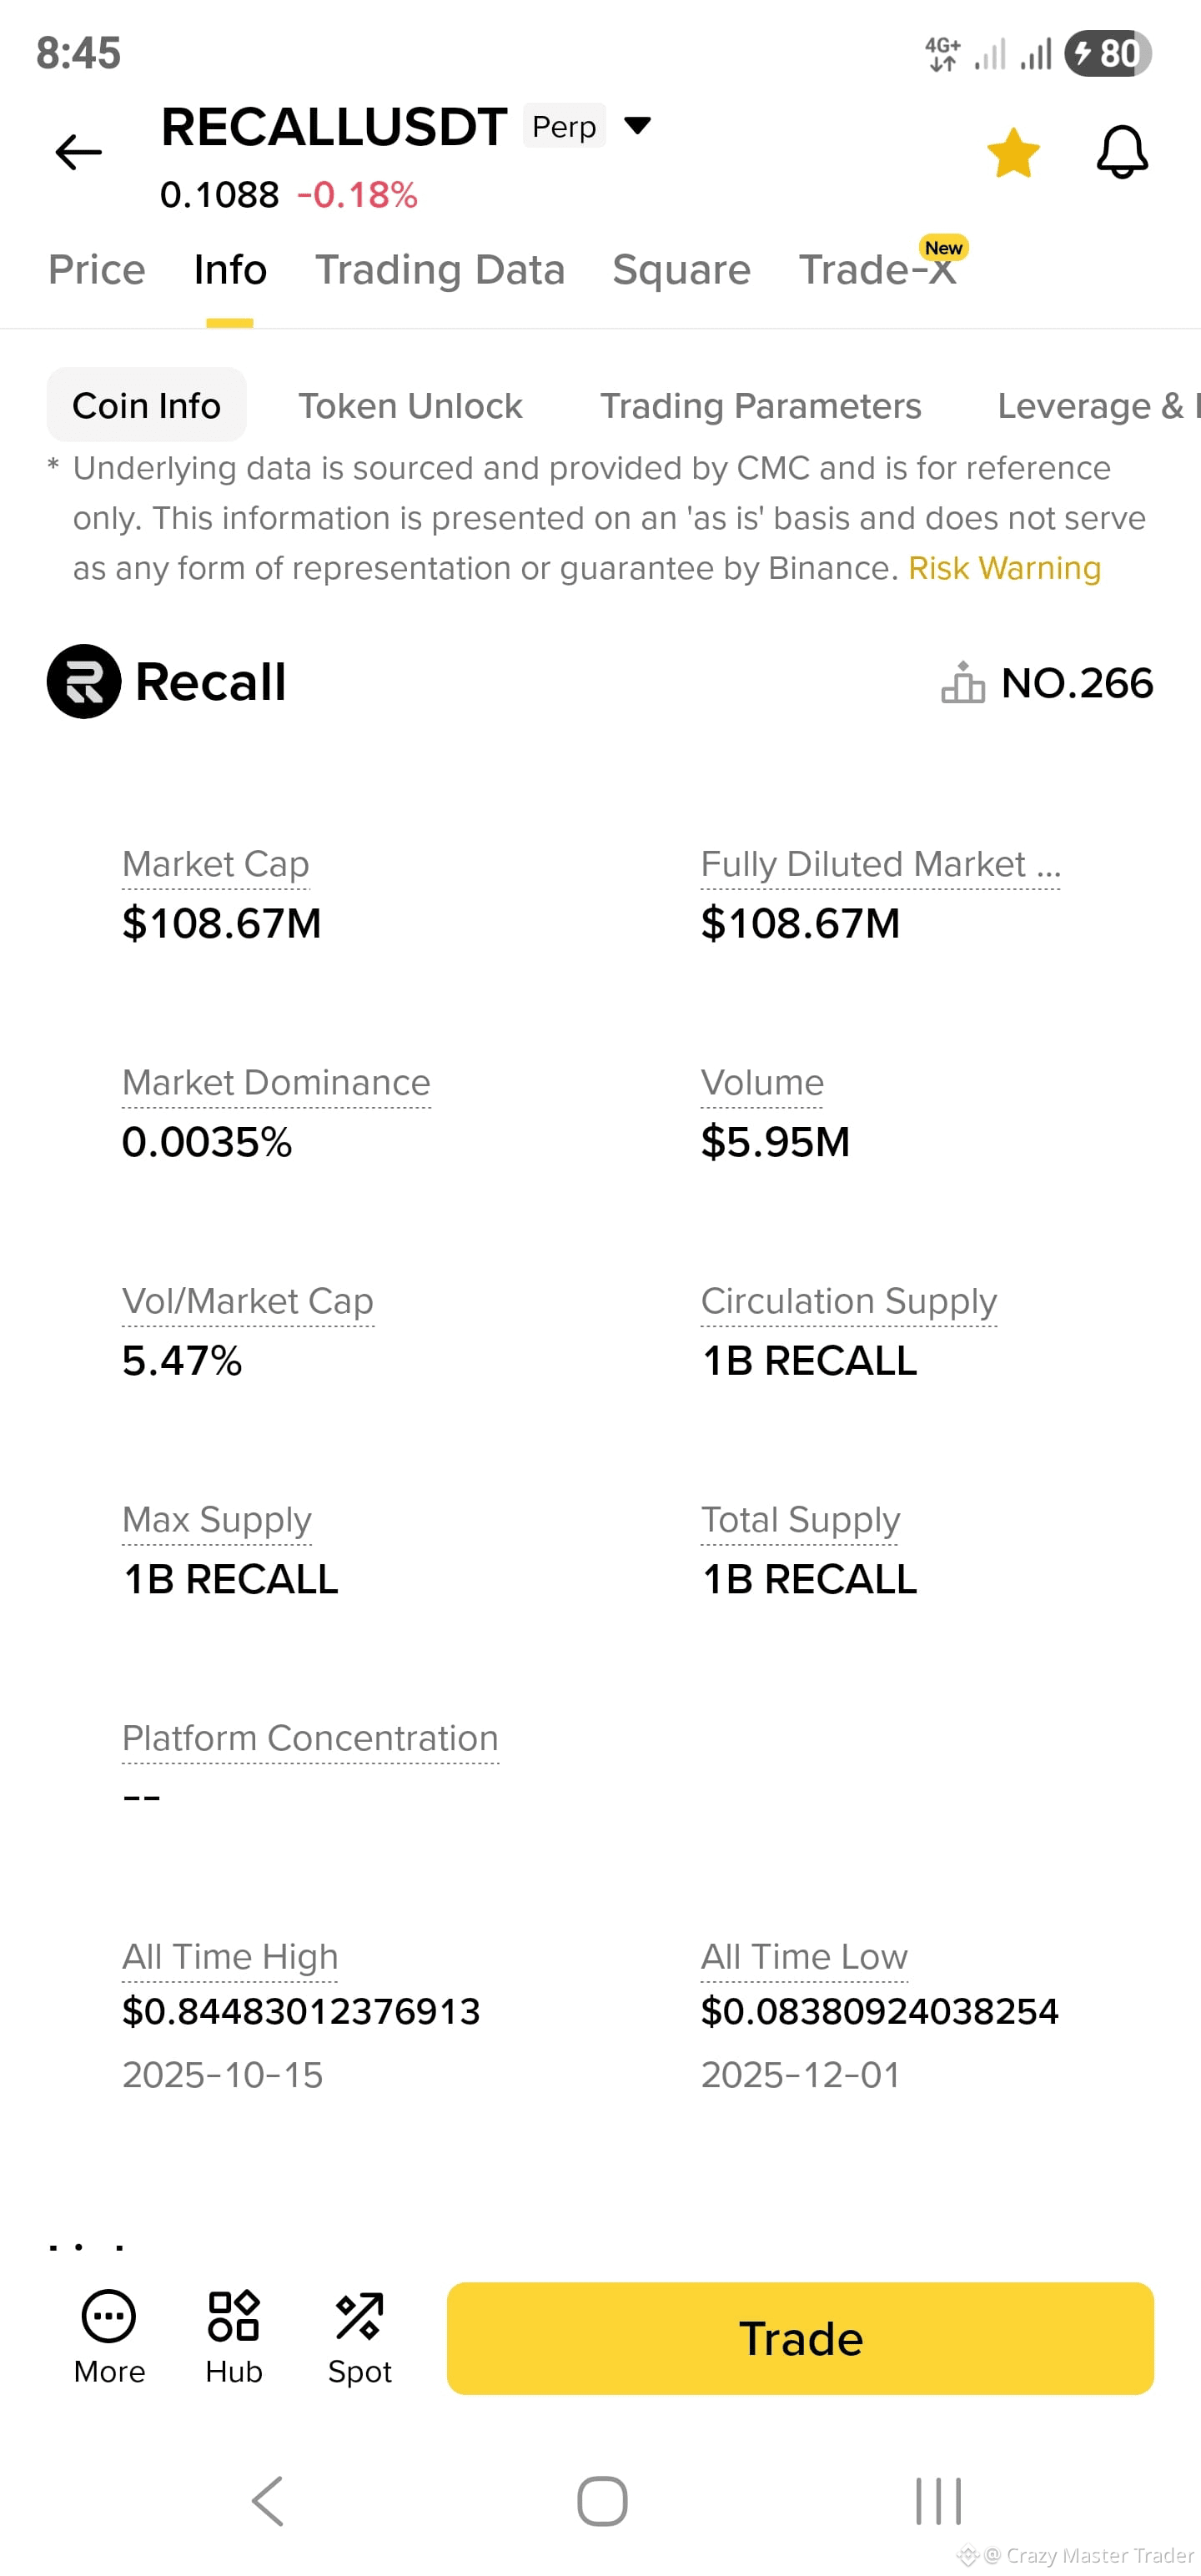Open price alerts via bell icon

pyautogui.click(x=1122, y=152)
